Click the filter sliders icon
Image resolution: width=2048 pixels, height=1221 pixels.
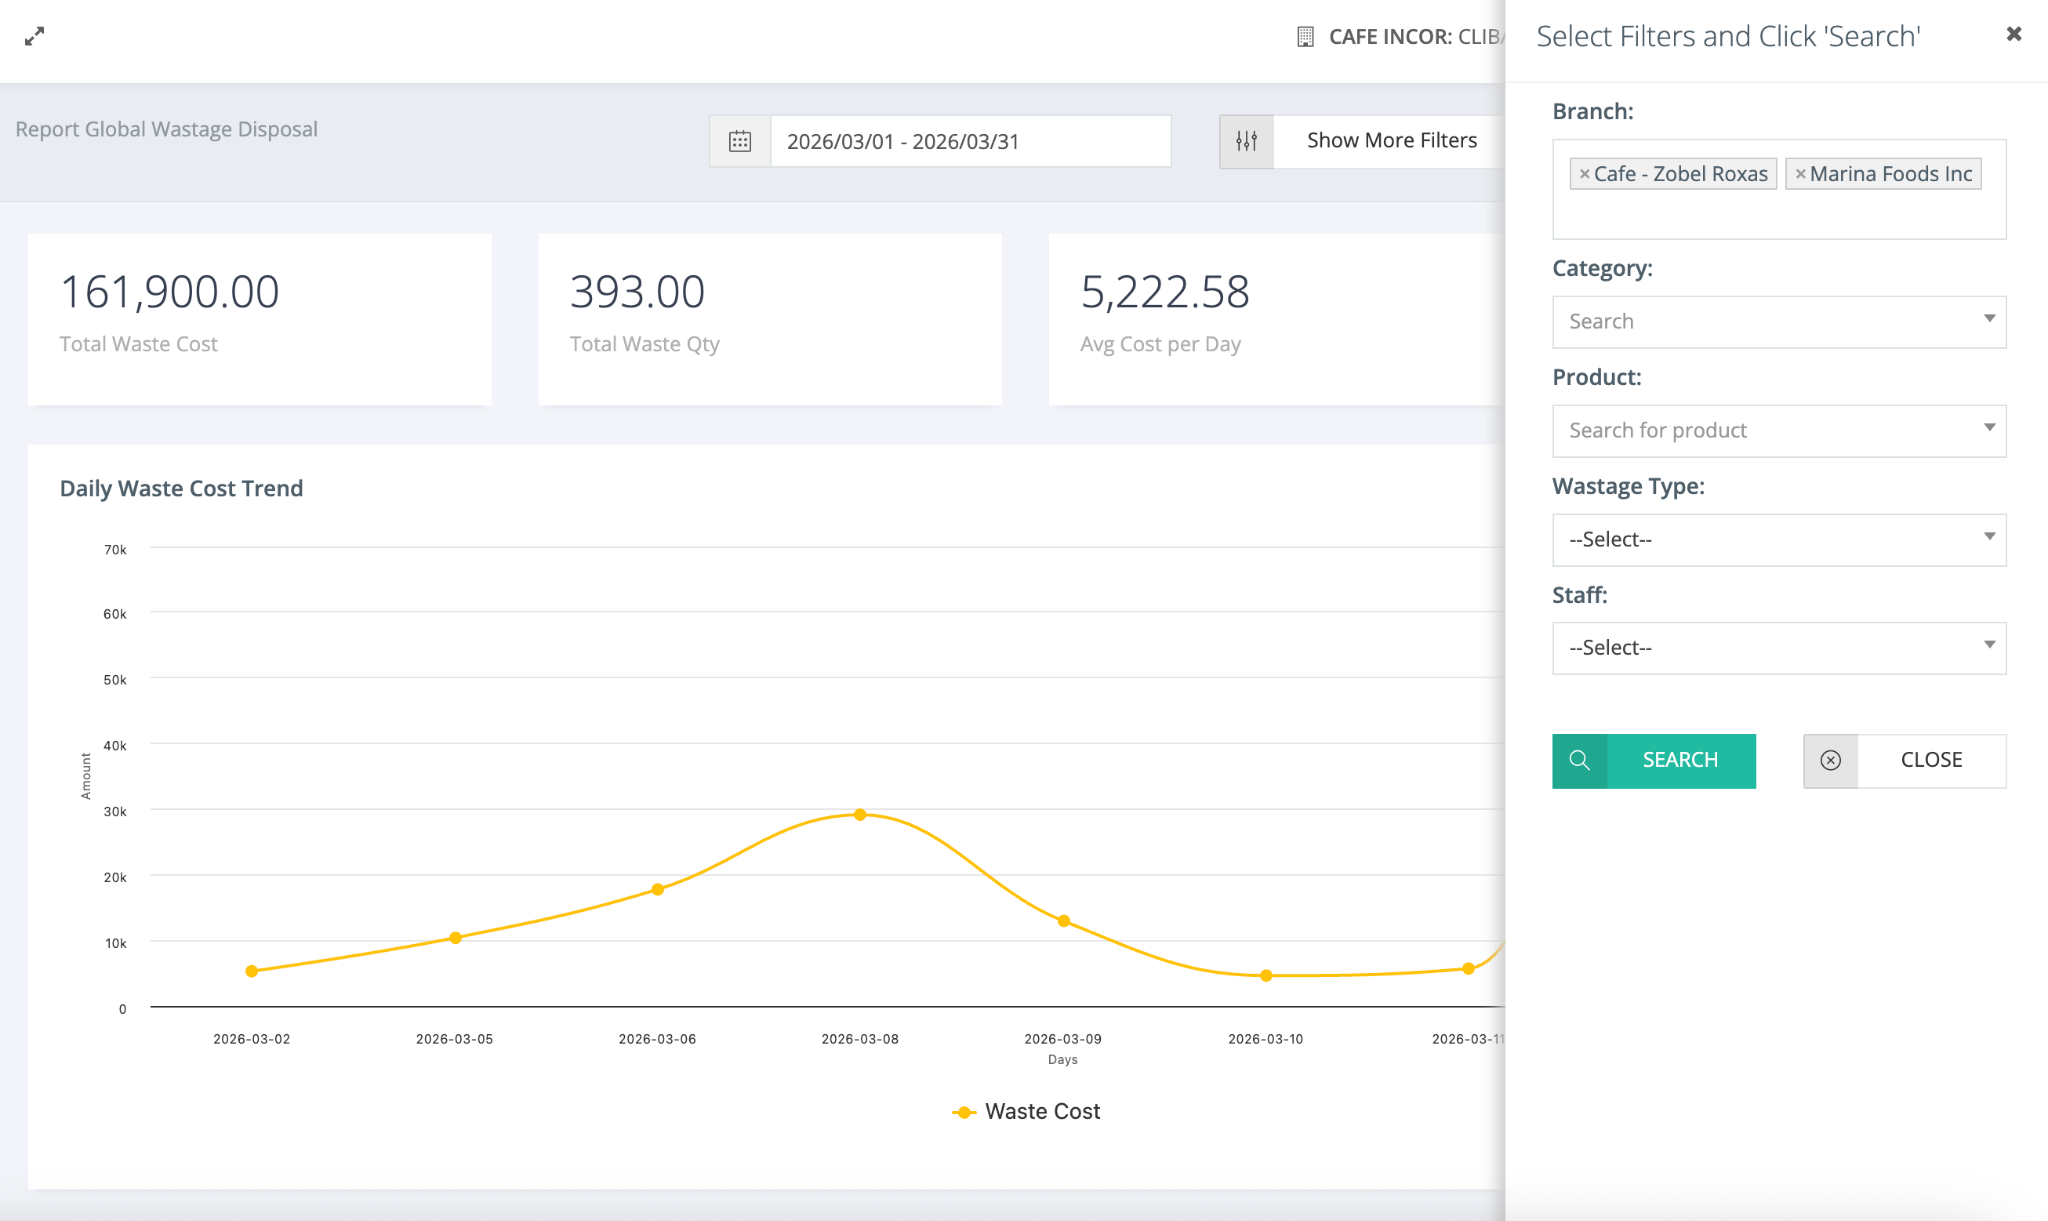click(1246, 141)
